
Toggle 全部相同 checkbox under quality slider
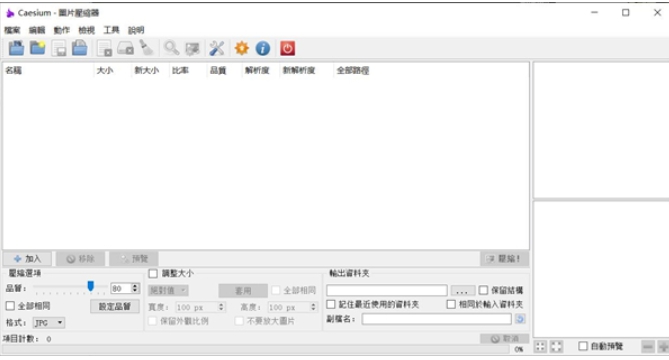tap(10, 306)
